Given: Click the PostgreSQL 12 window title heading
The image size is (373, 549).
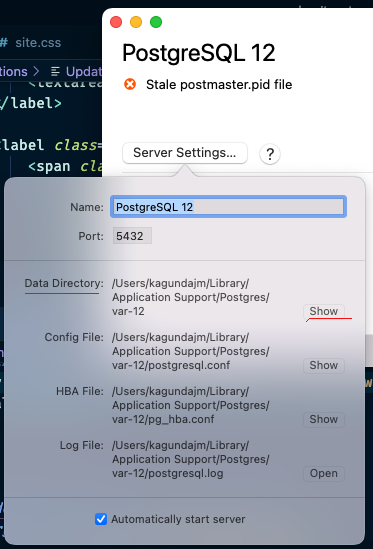Looking at the screenshot, I should (x=199, y=53).
